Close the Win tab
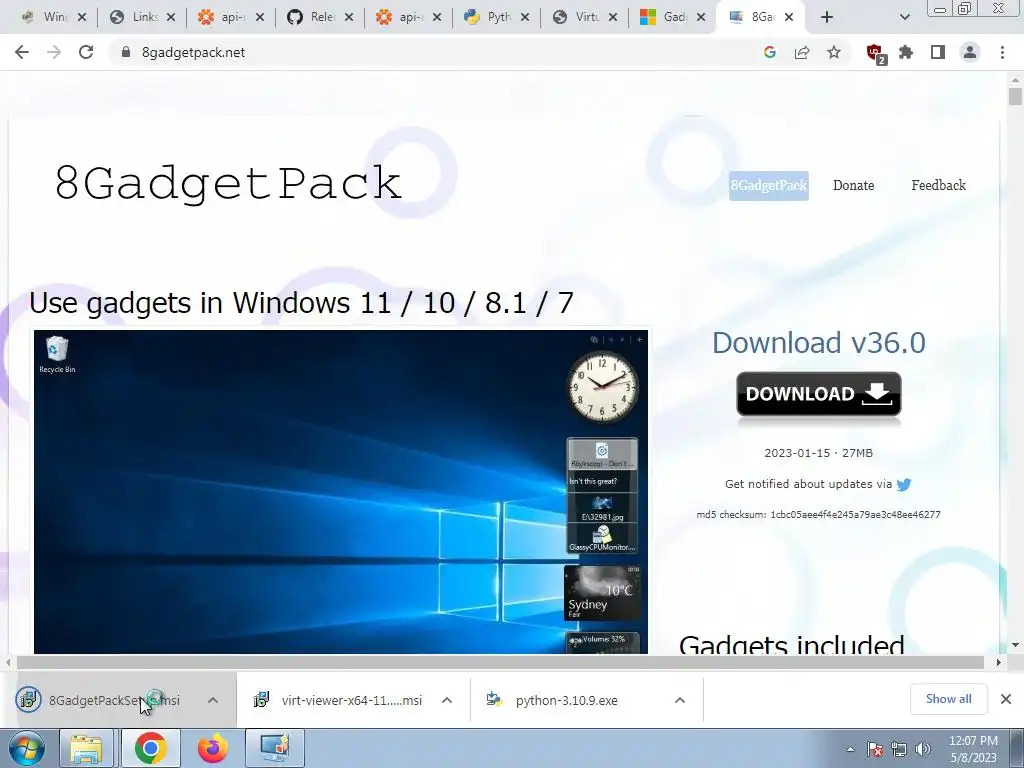The height and width of the screenshot is (768, 1024). point(82,17)
